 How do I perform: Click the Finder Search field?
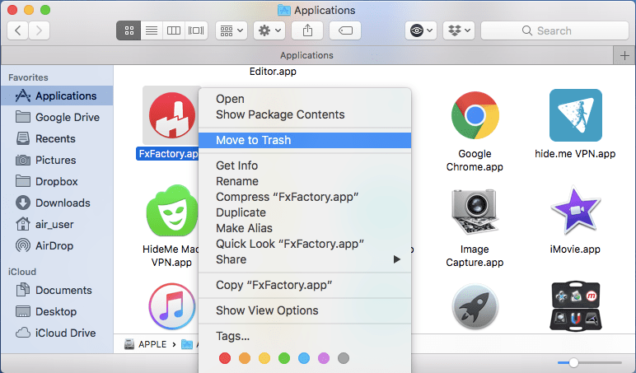coord(554,30)
